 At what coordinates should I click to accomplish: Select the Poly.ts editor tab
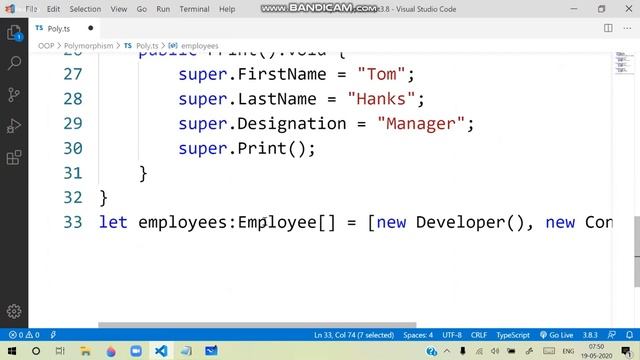64,28
